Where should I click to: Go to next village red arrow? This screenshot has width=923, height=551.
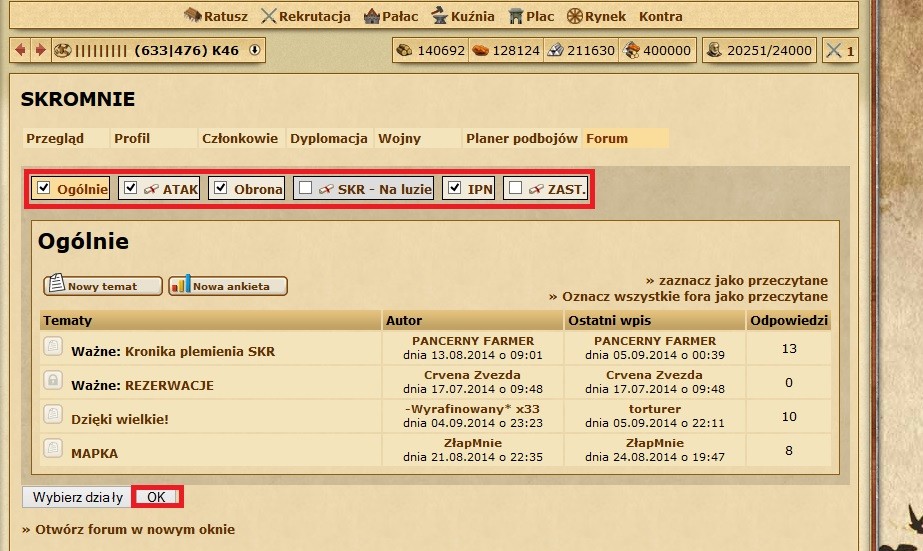40,50
